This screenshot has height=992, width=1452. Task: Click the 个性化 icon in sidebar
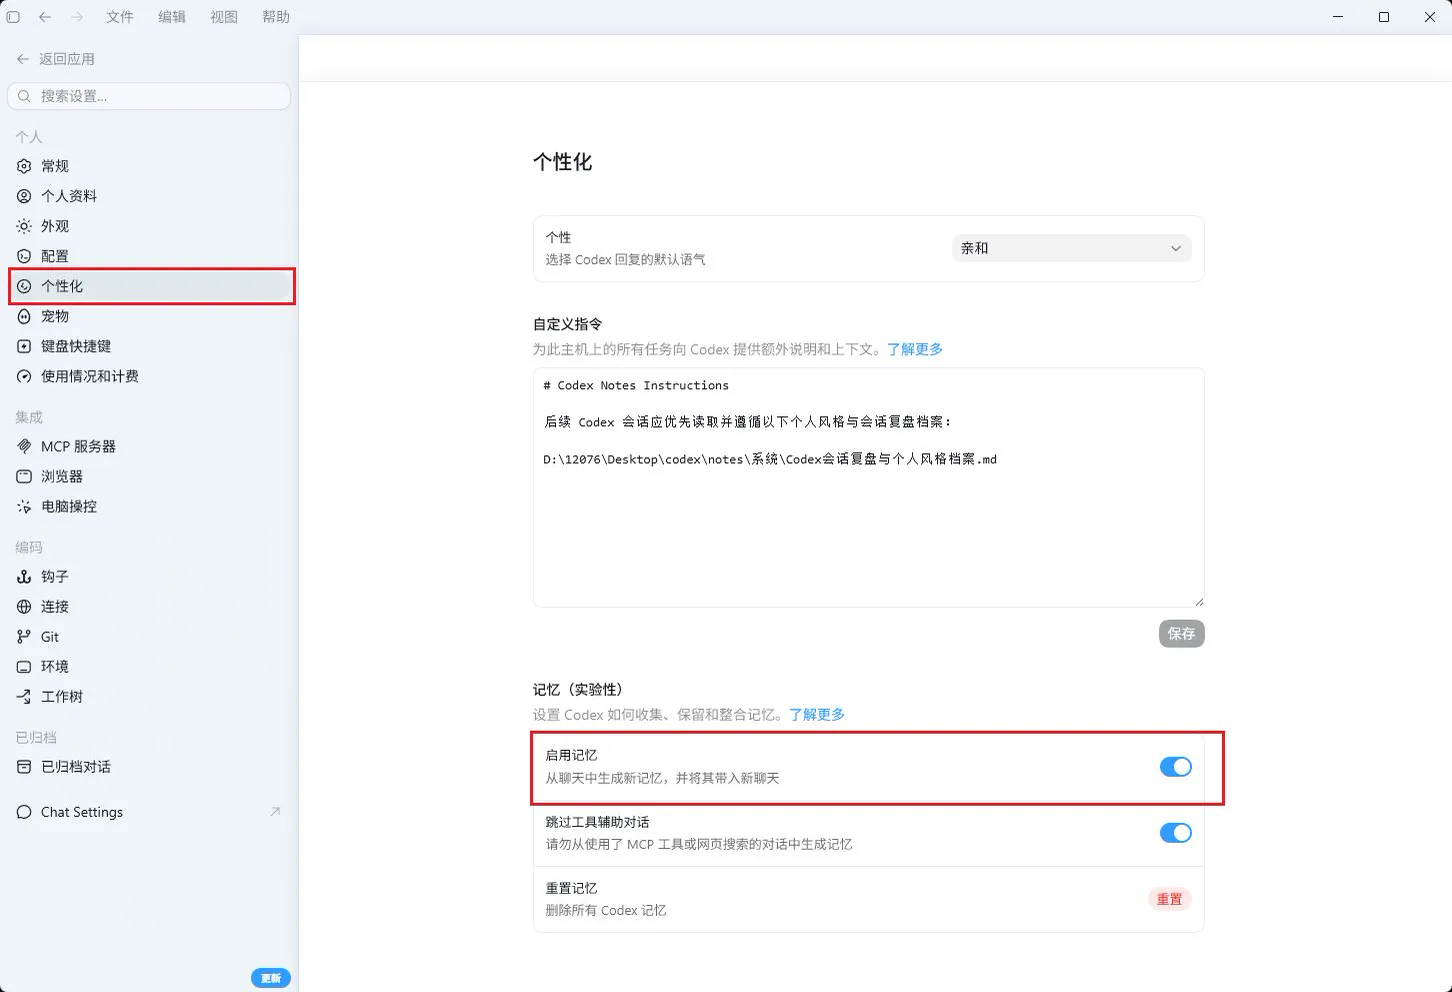(x=24, y=286)
